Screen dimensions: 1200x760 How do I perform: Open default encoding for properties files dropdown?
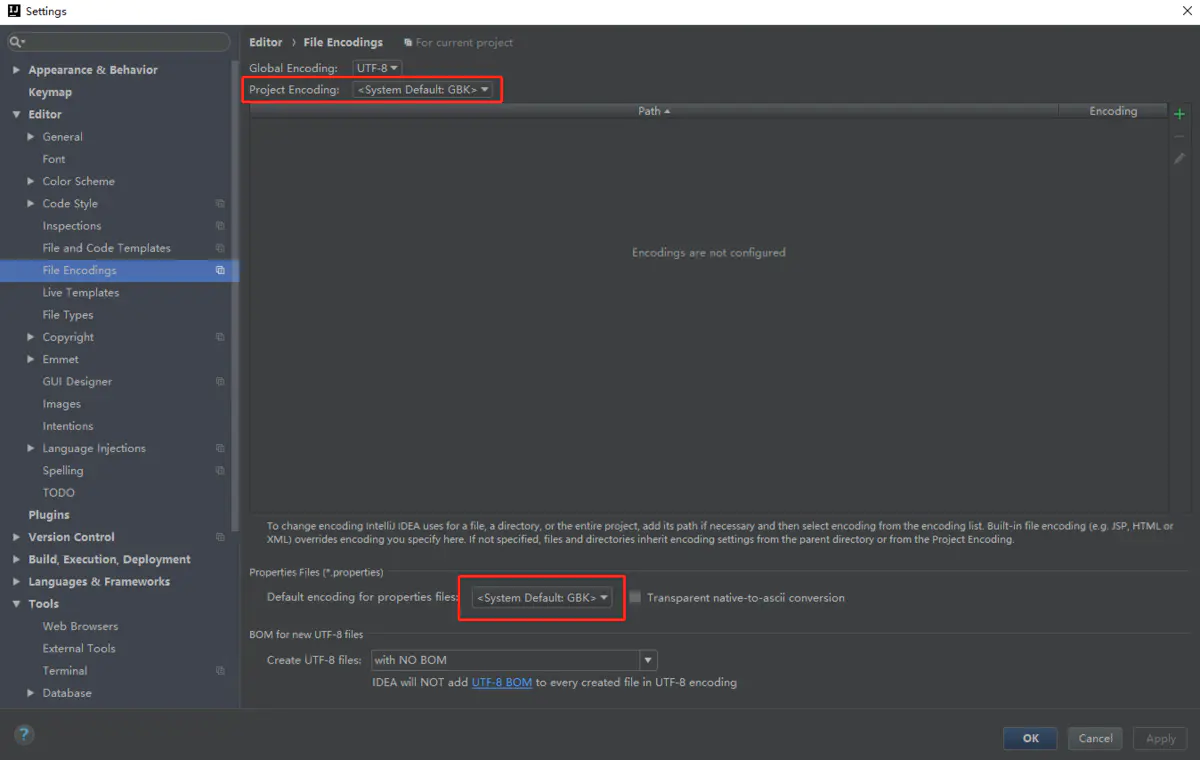(542, 597)
